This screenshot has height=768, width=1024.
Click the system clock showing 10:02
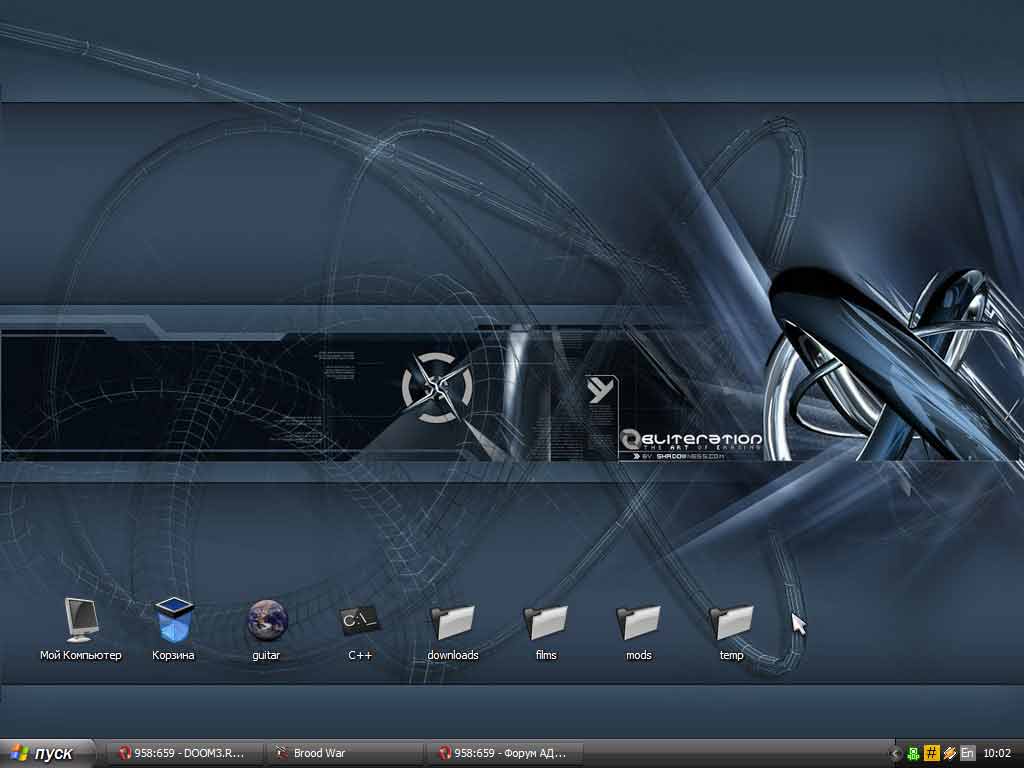click(x=997, y=753)
